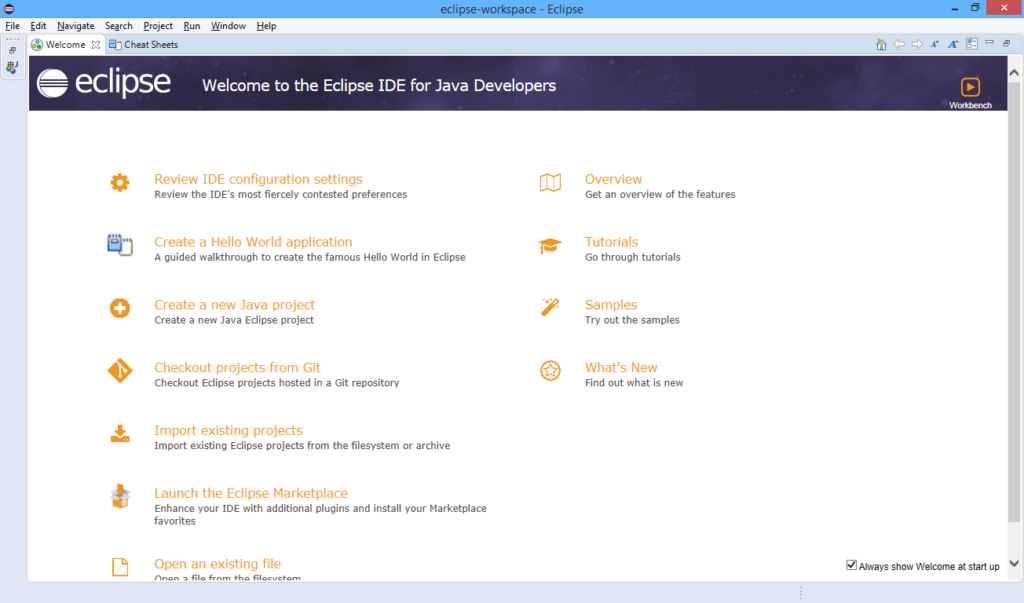
Task: Open the Project menu
Action: pyautogui.click(x=158, y=25)
